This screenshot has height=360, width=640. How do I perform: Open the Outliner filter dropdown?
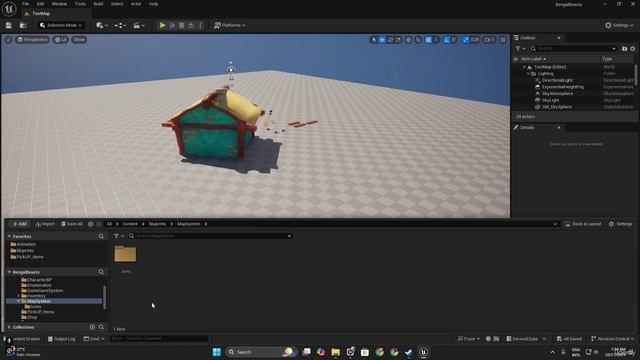(521, 49)
